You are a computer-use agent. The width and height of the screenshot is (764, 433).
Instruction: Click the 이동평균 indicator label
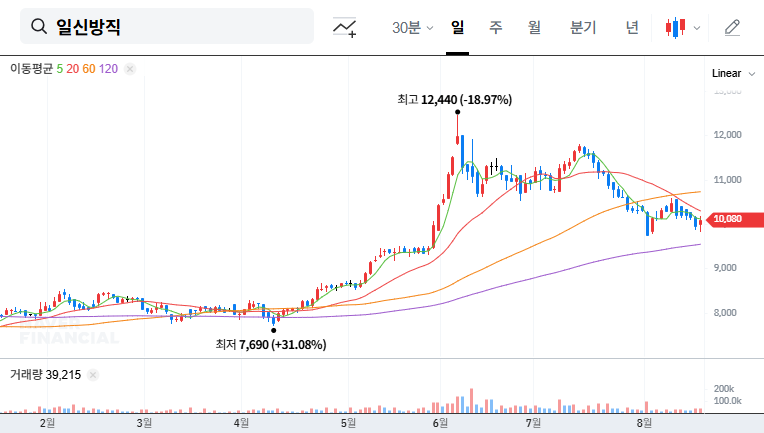(30, 69)
